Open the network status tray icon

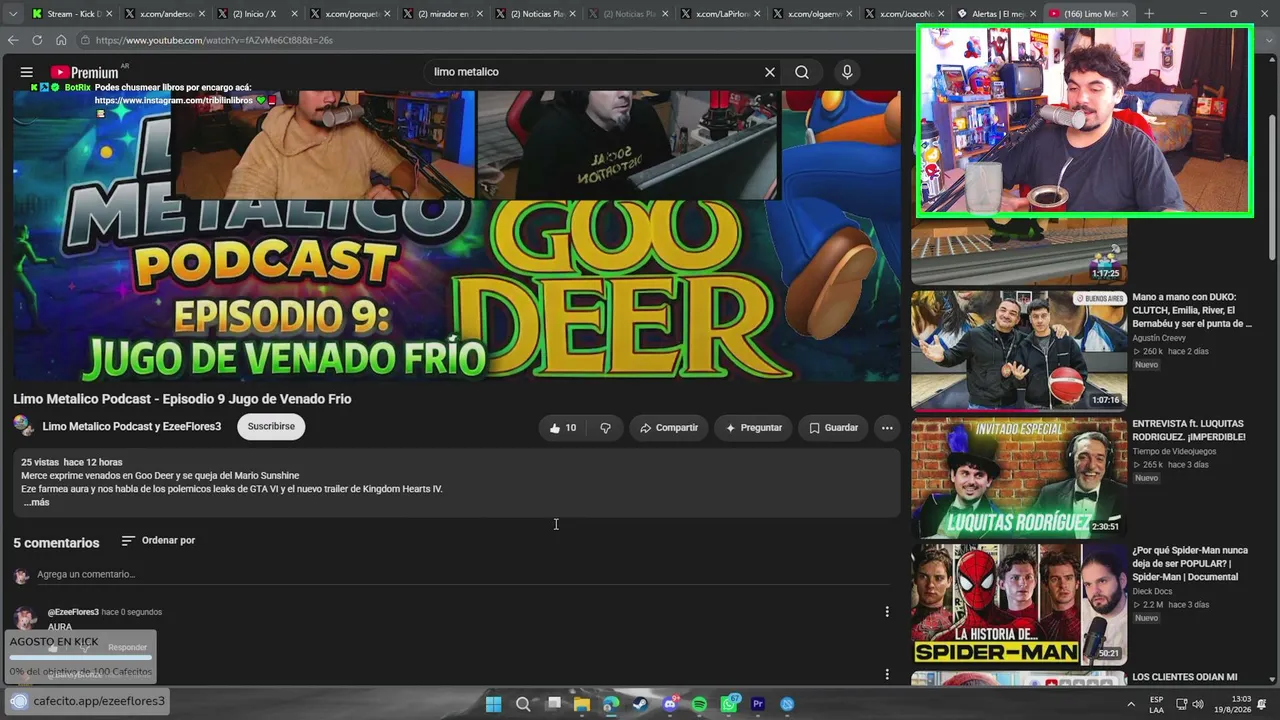pos(1180,704)
